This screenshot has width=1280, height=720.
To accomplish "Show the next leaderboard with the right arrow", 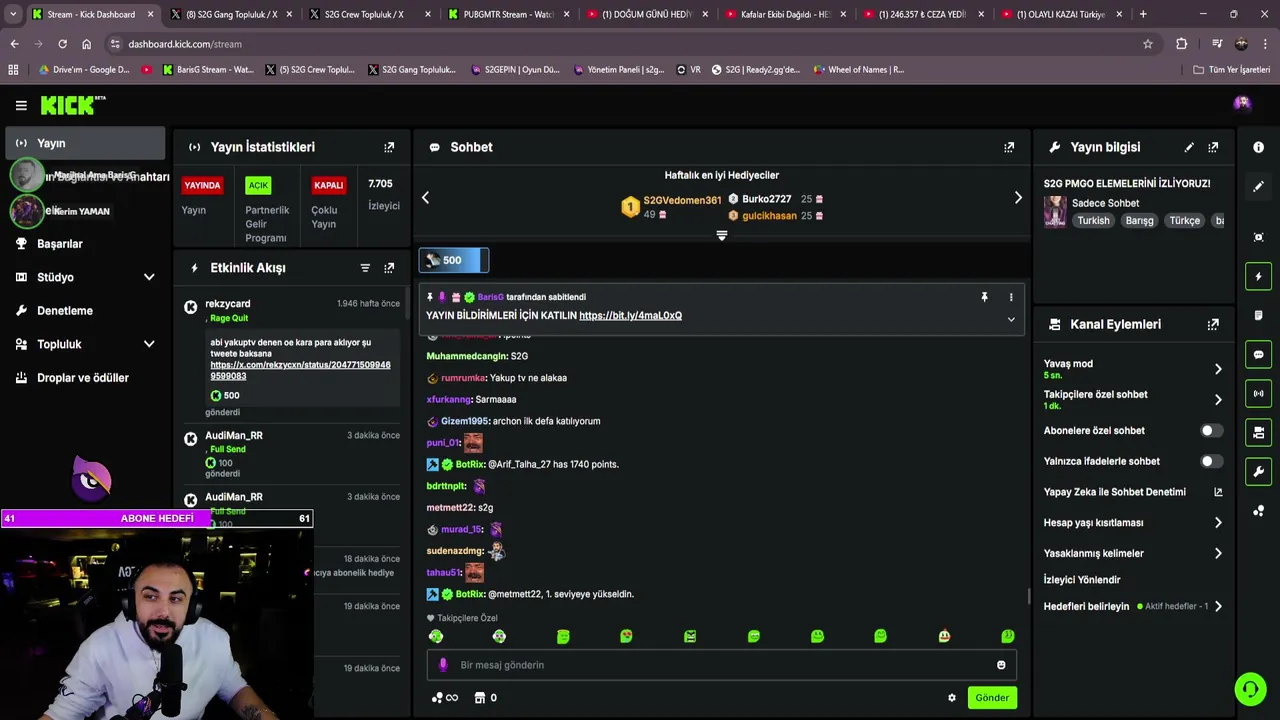I will coord(1018,198).
